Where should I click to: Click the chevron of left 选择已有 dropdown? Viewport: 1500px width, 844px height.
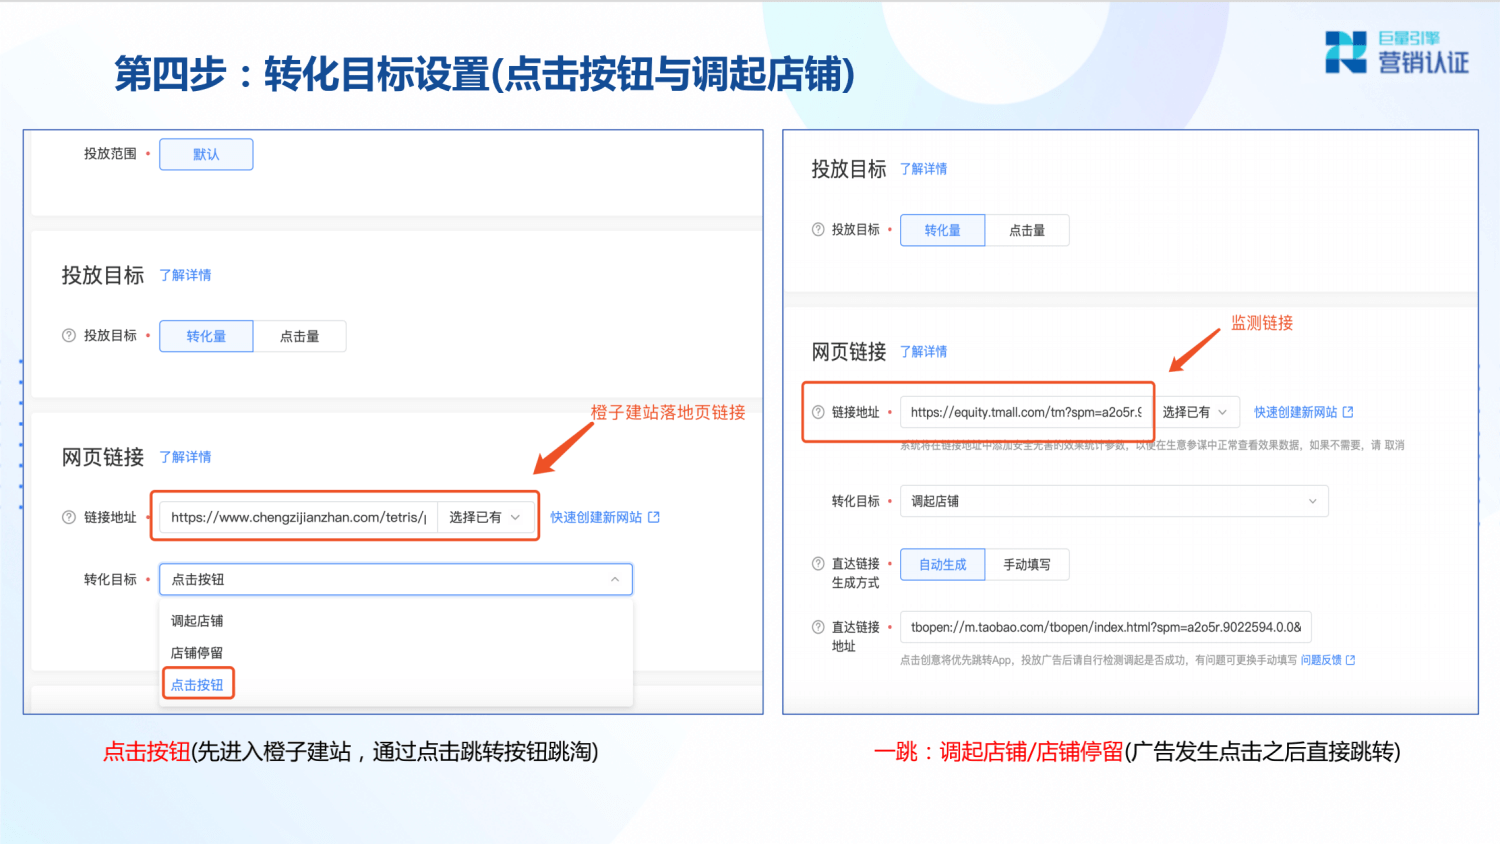point(515,517)
